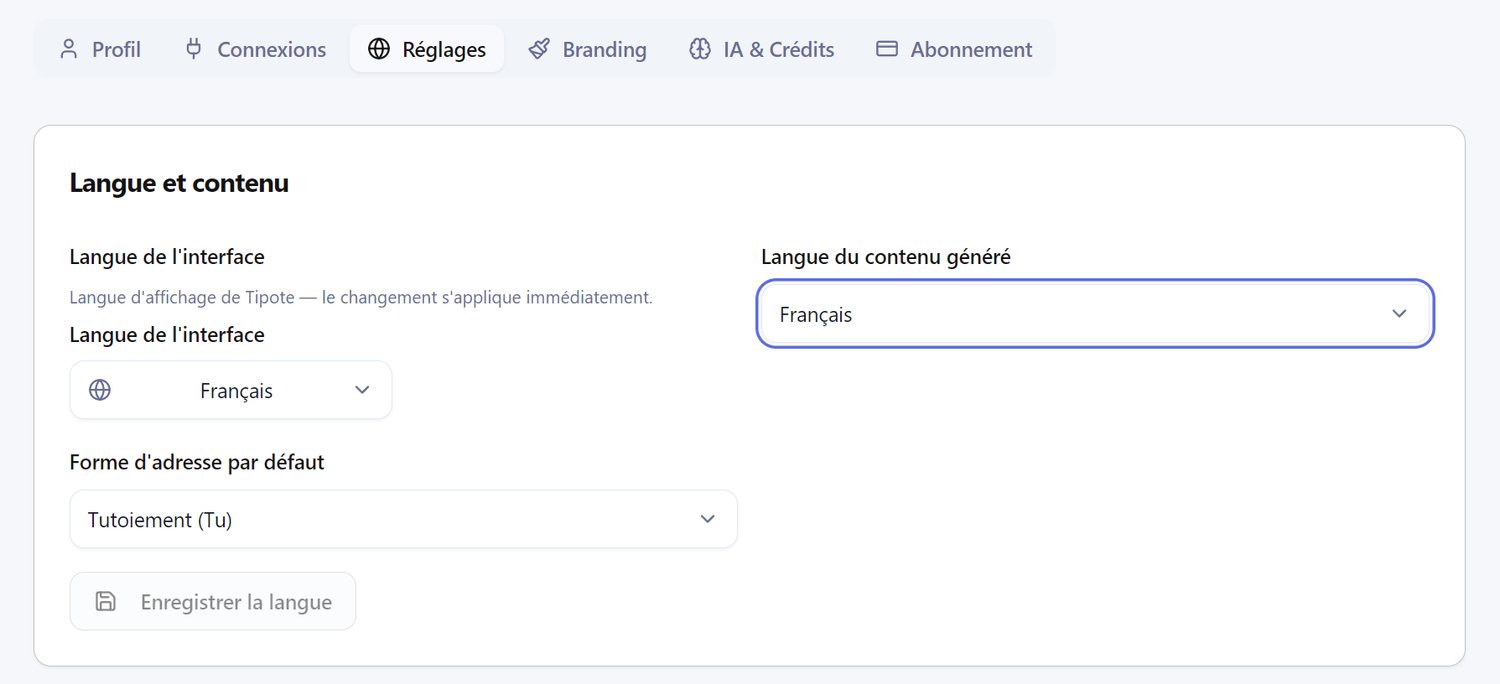
Task: Expand the Forme d'adresse par défaut chevron
Action: (708, 519)
